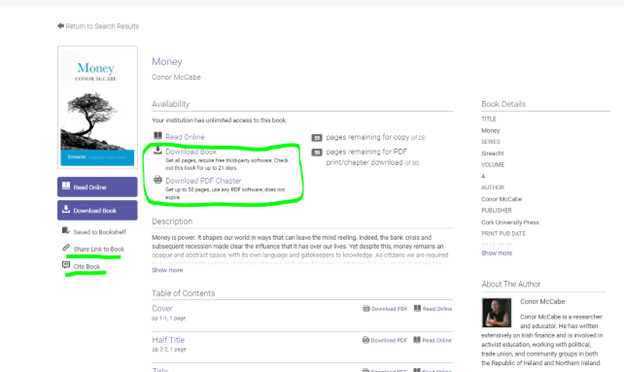
Task: Download PDF of the Half Title chapter
Action: pos(388,340)
